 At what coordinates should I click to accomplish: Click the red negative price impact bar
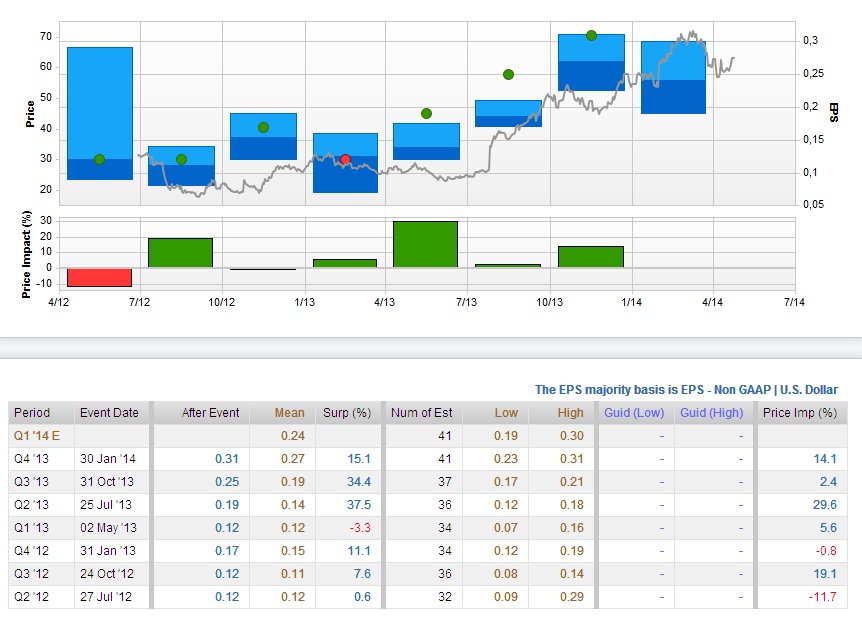pyautogui.click(x=100, y=278)
